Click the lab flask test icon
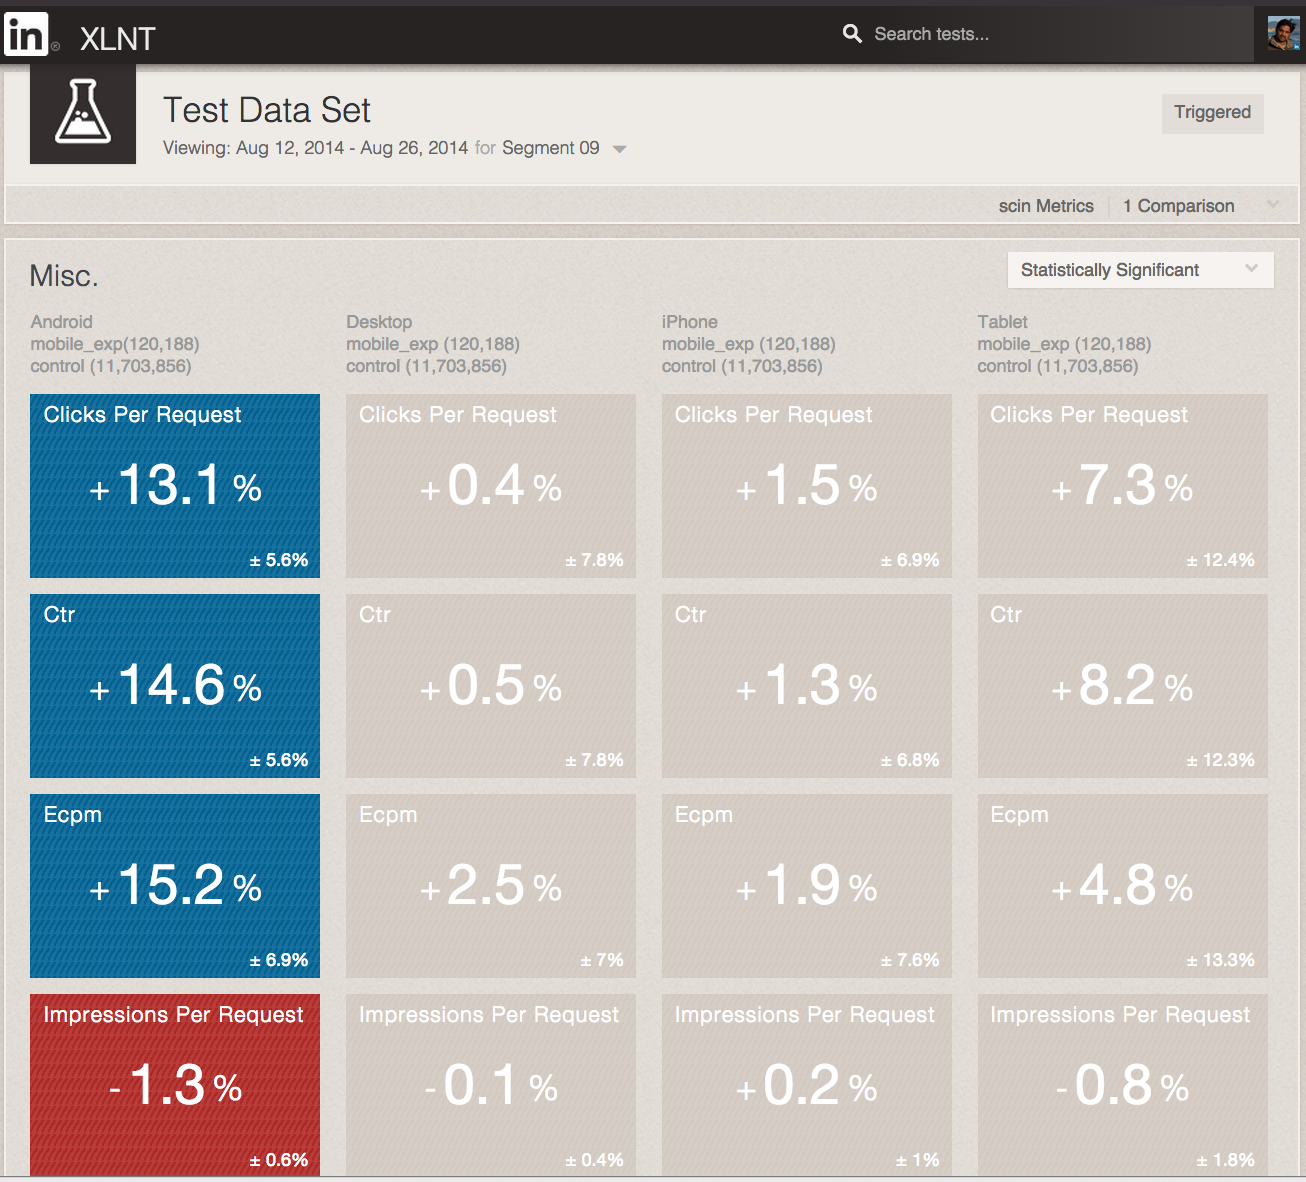1306x1182 pixels. (83, 113)
